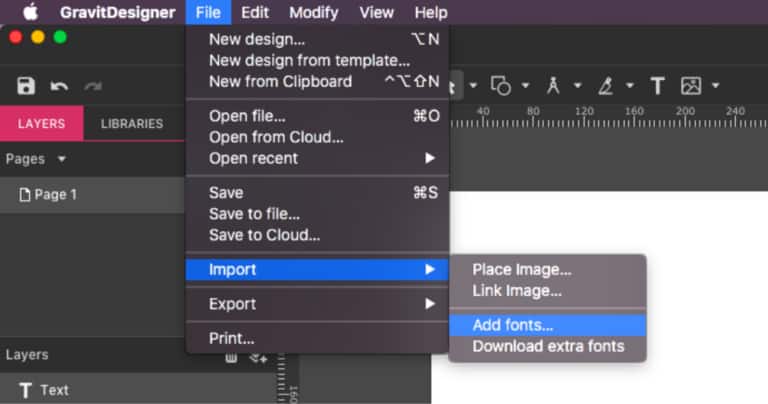Click Download extra fonts option
The image size is (768, 404).
[547, 346]
